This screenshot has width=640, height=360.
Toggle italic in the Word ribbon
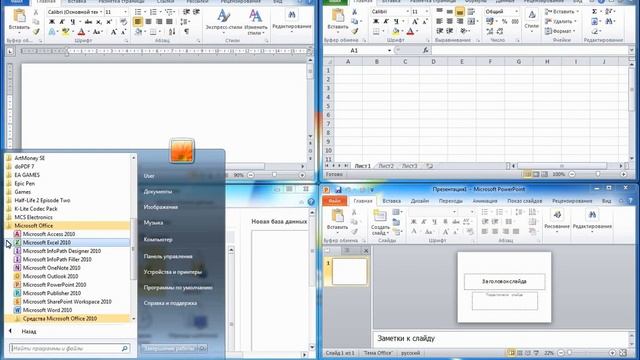tap(62, 22)
